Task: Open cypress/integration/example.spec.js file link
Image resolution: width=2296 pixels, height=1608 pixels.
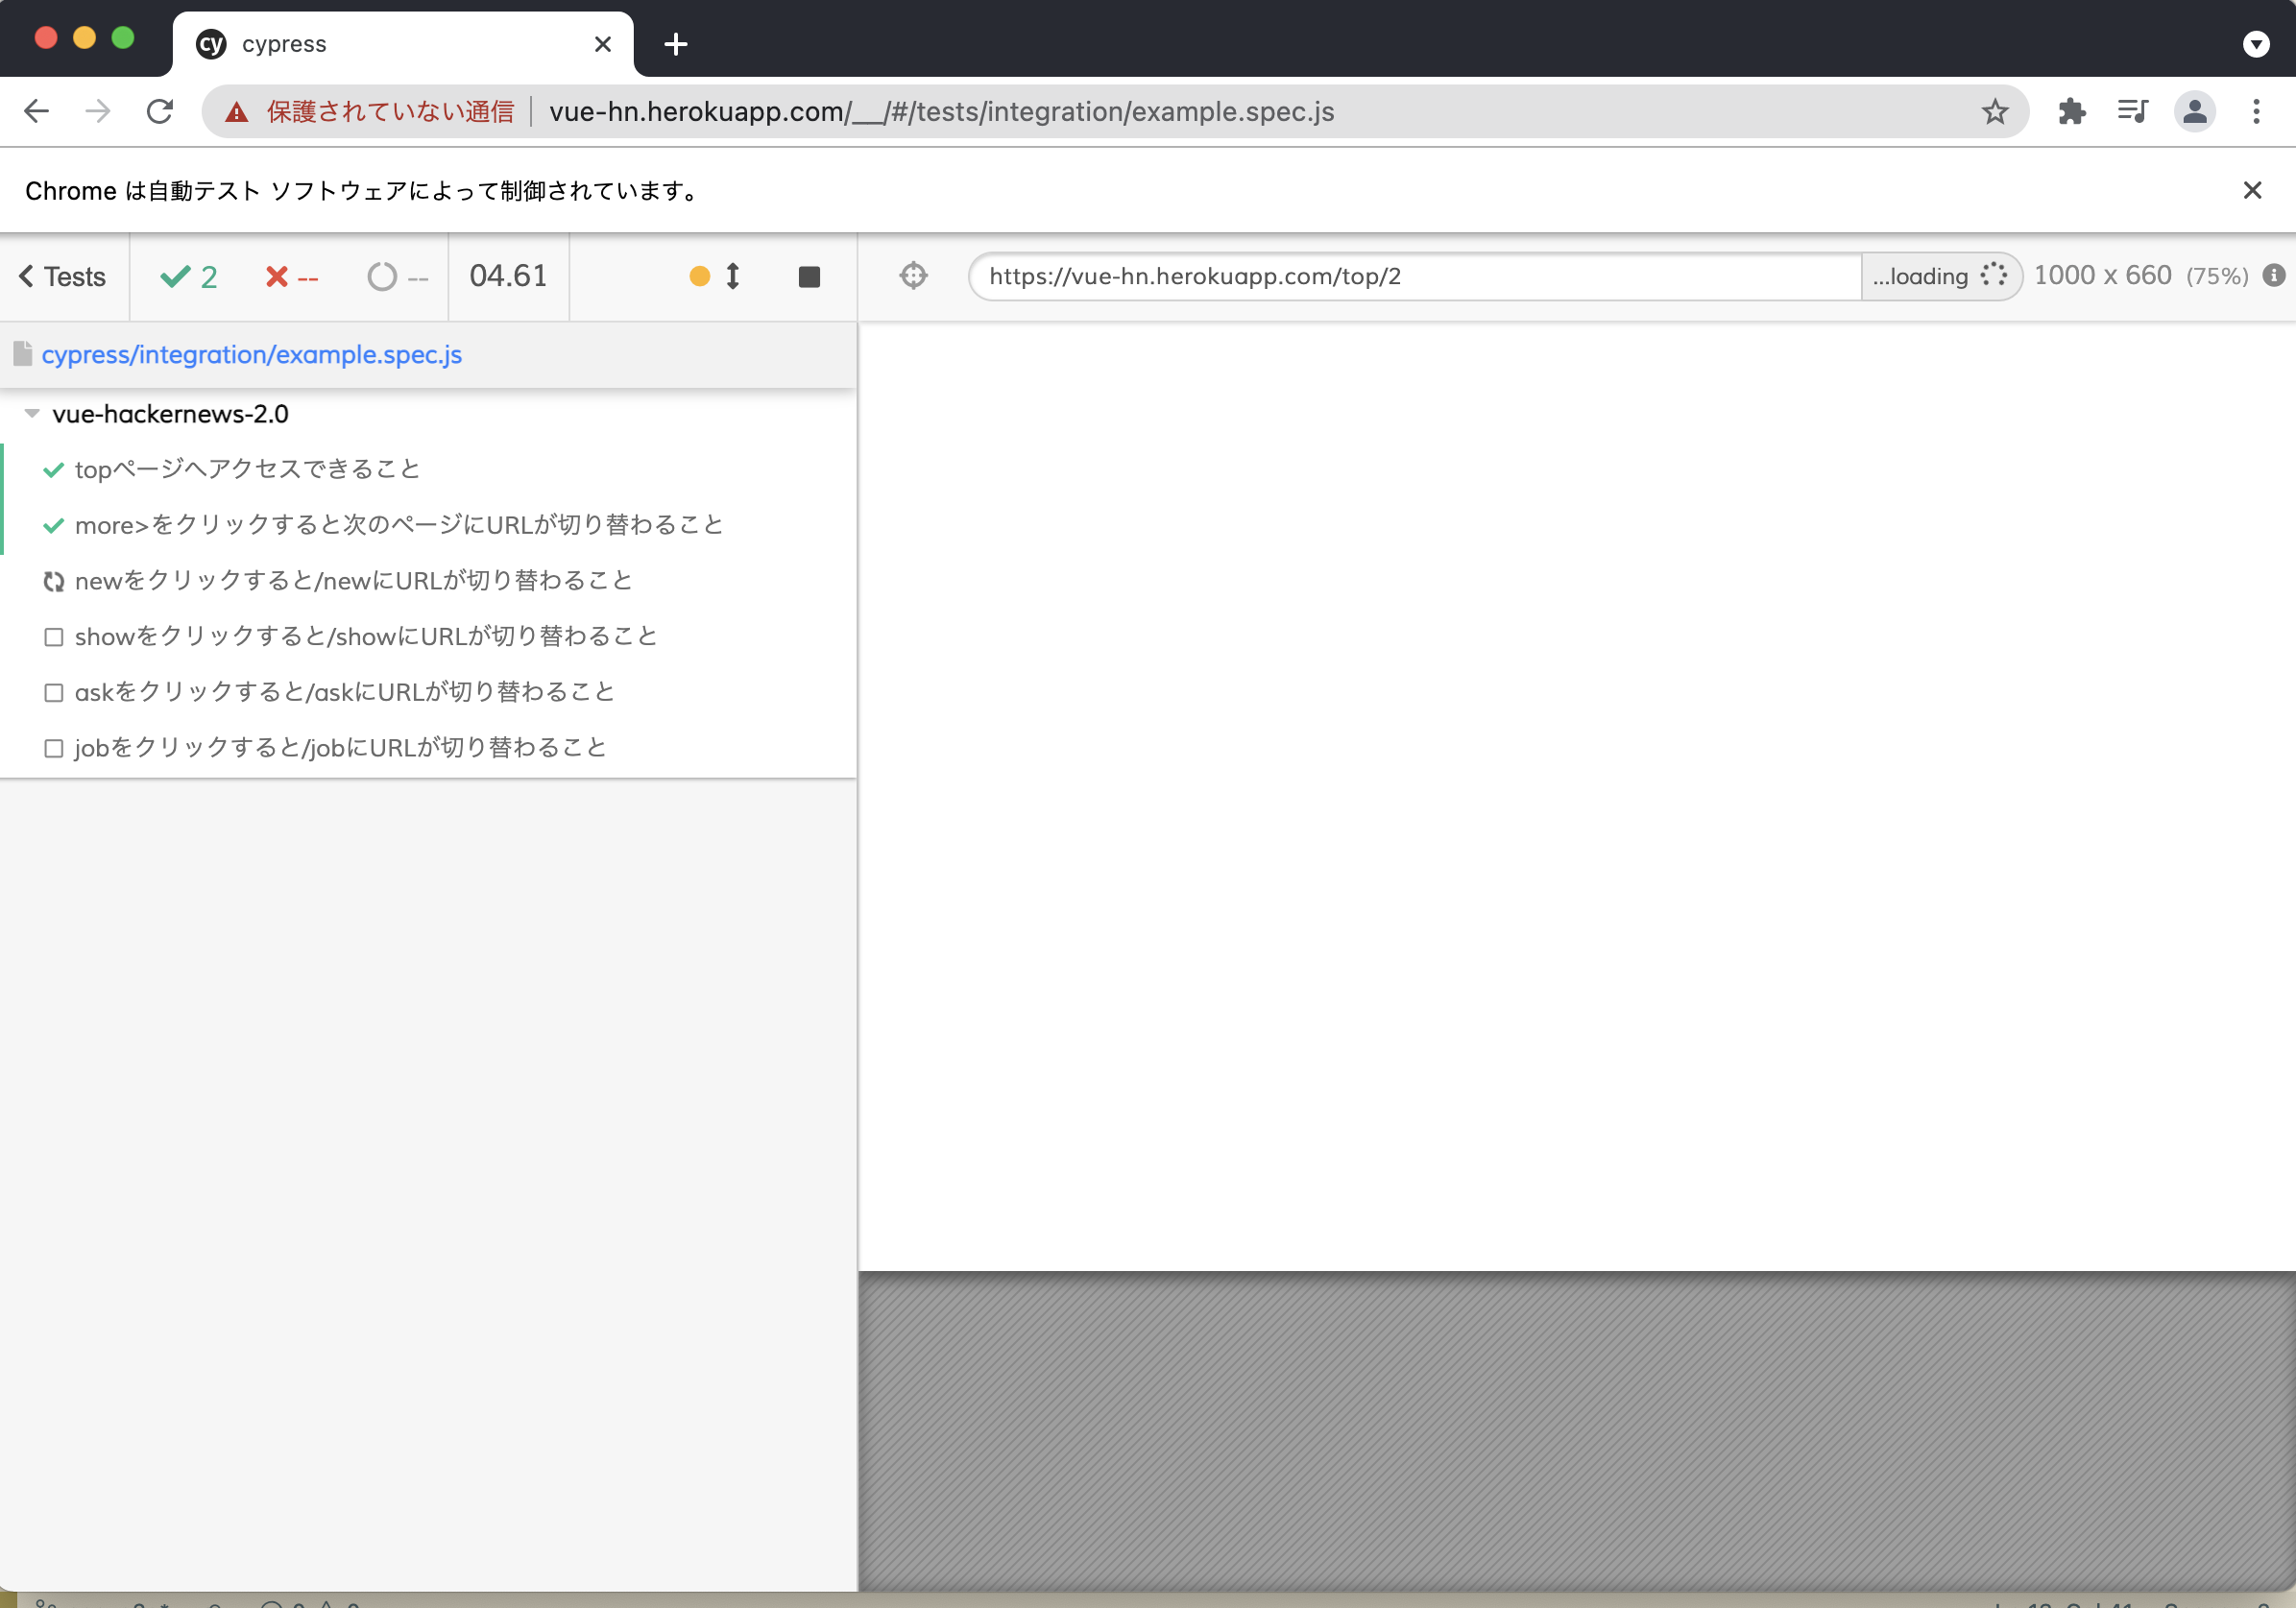Action: pos(251,355)
